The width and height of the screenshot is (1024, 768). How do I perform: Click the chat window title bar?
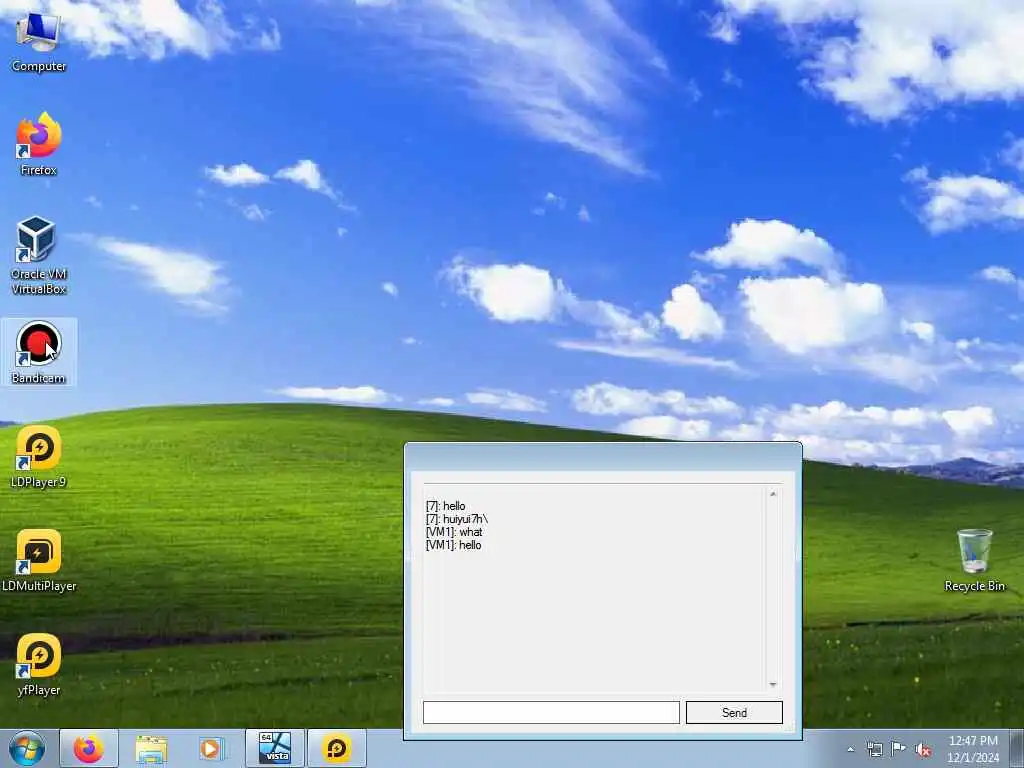603,457
